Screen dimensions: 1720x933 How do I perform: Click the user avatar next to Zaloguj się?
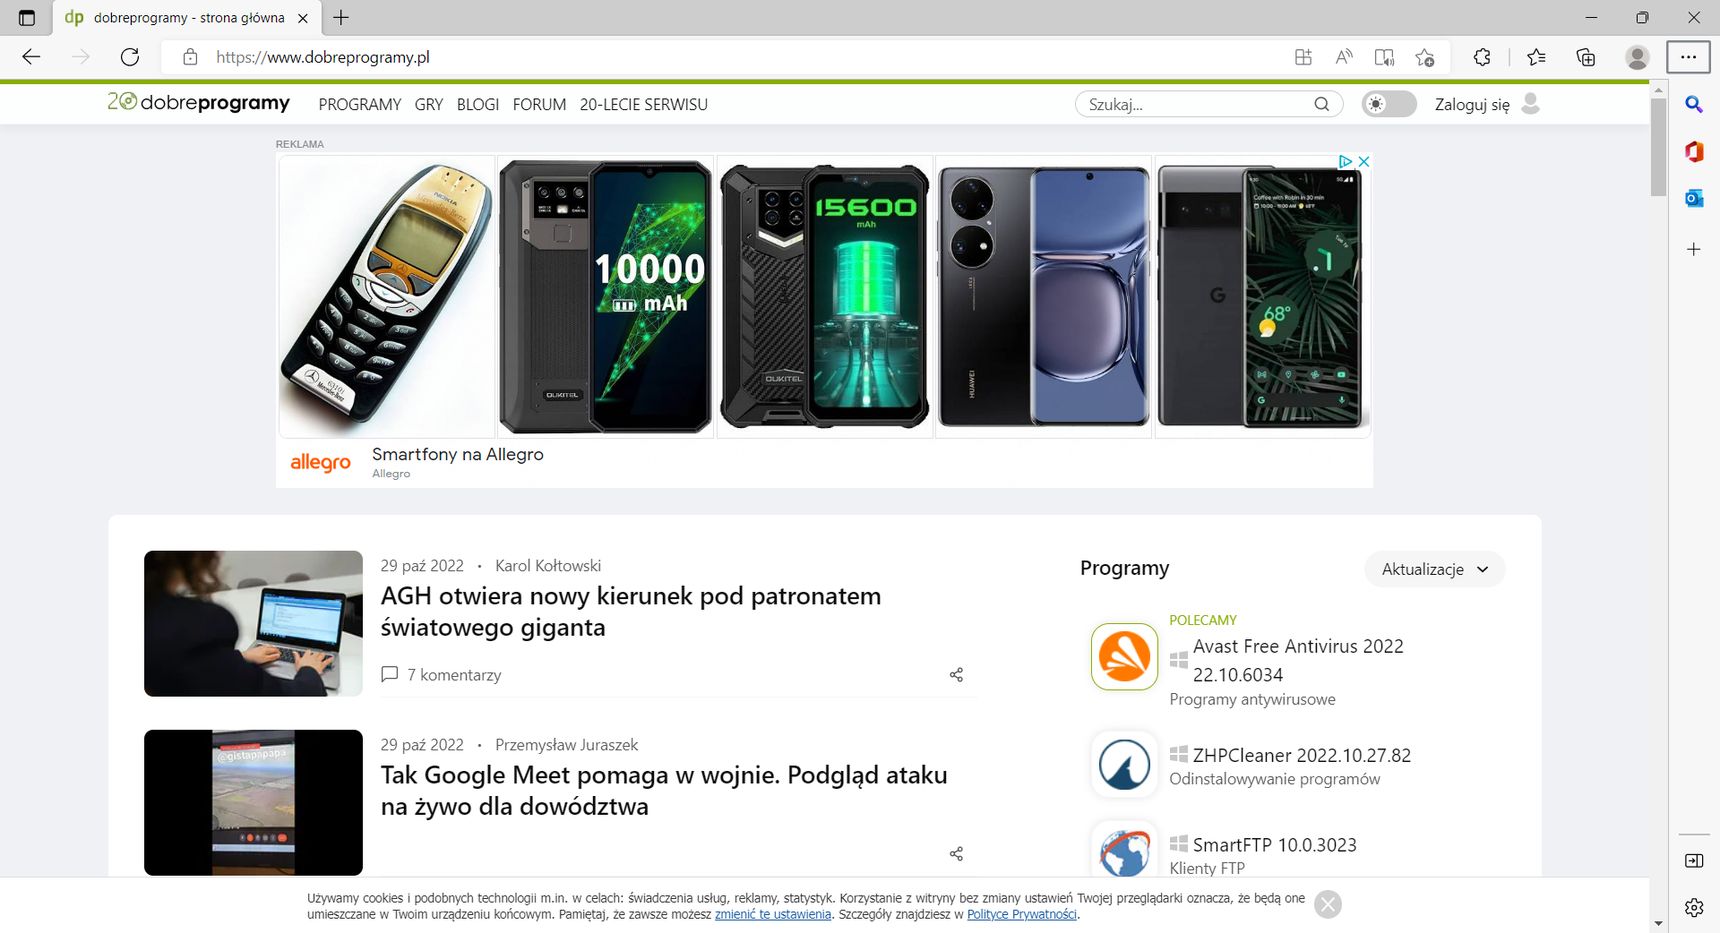(x=1530, y=103)
